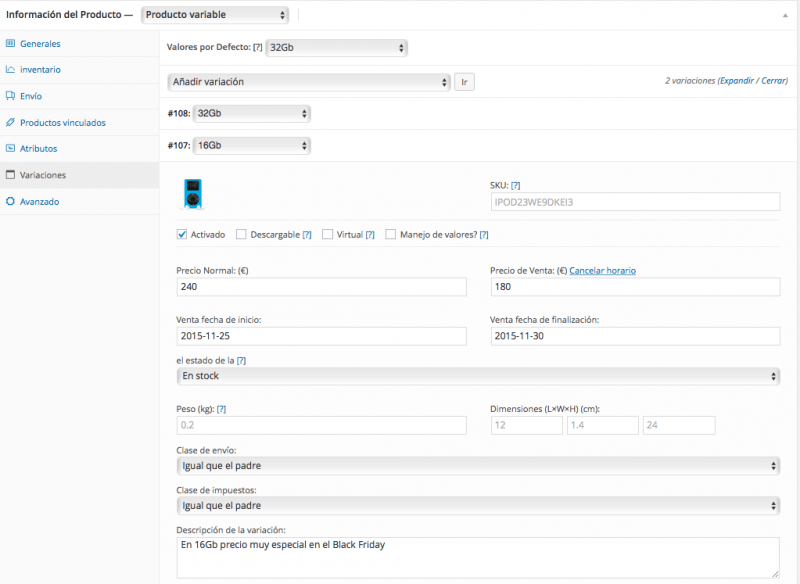Click the '#107:' variation label
This screenshot has height=584, width=800.
(x=179, y=146)
